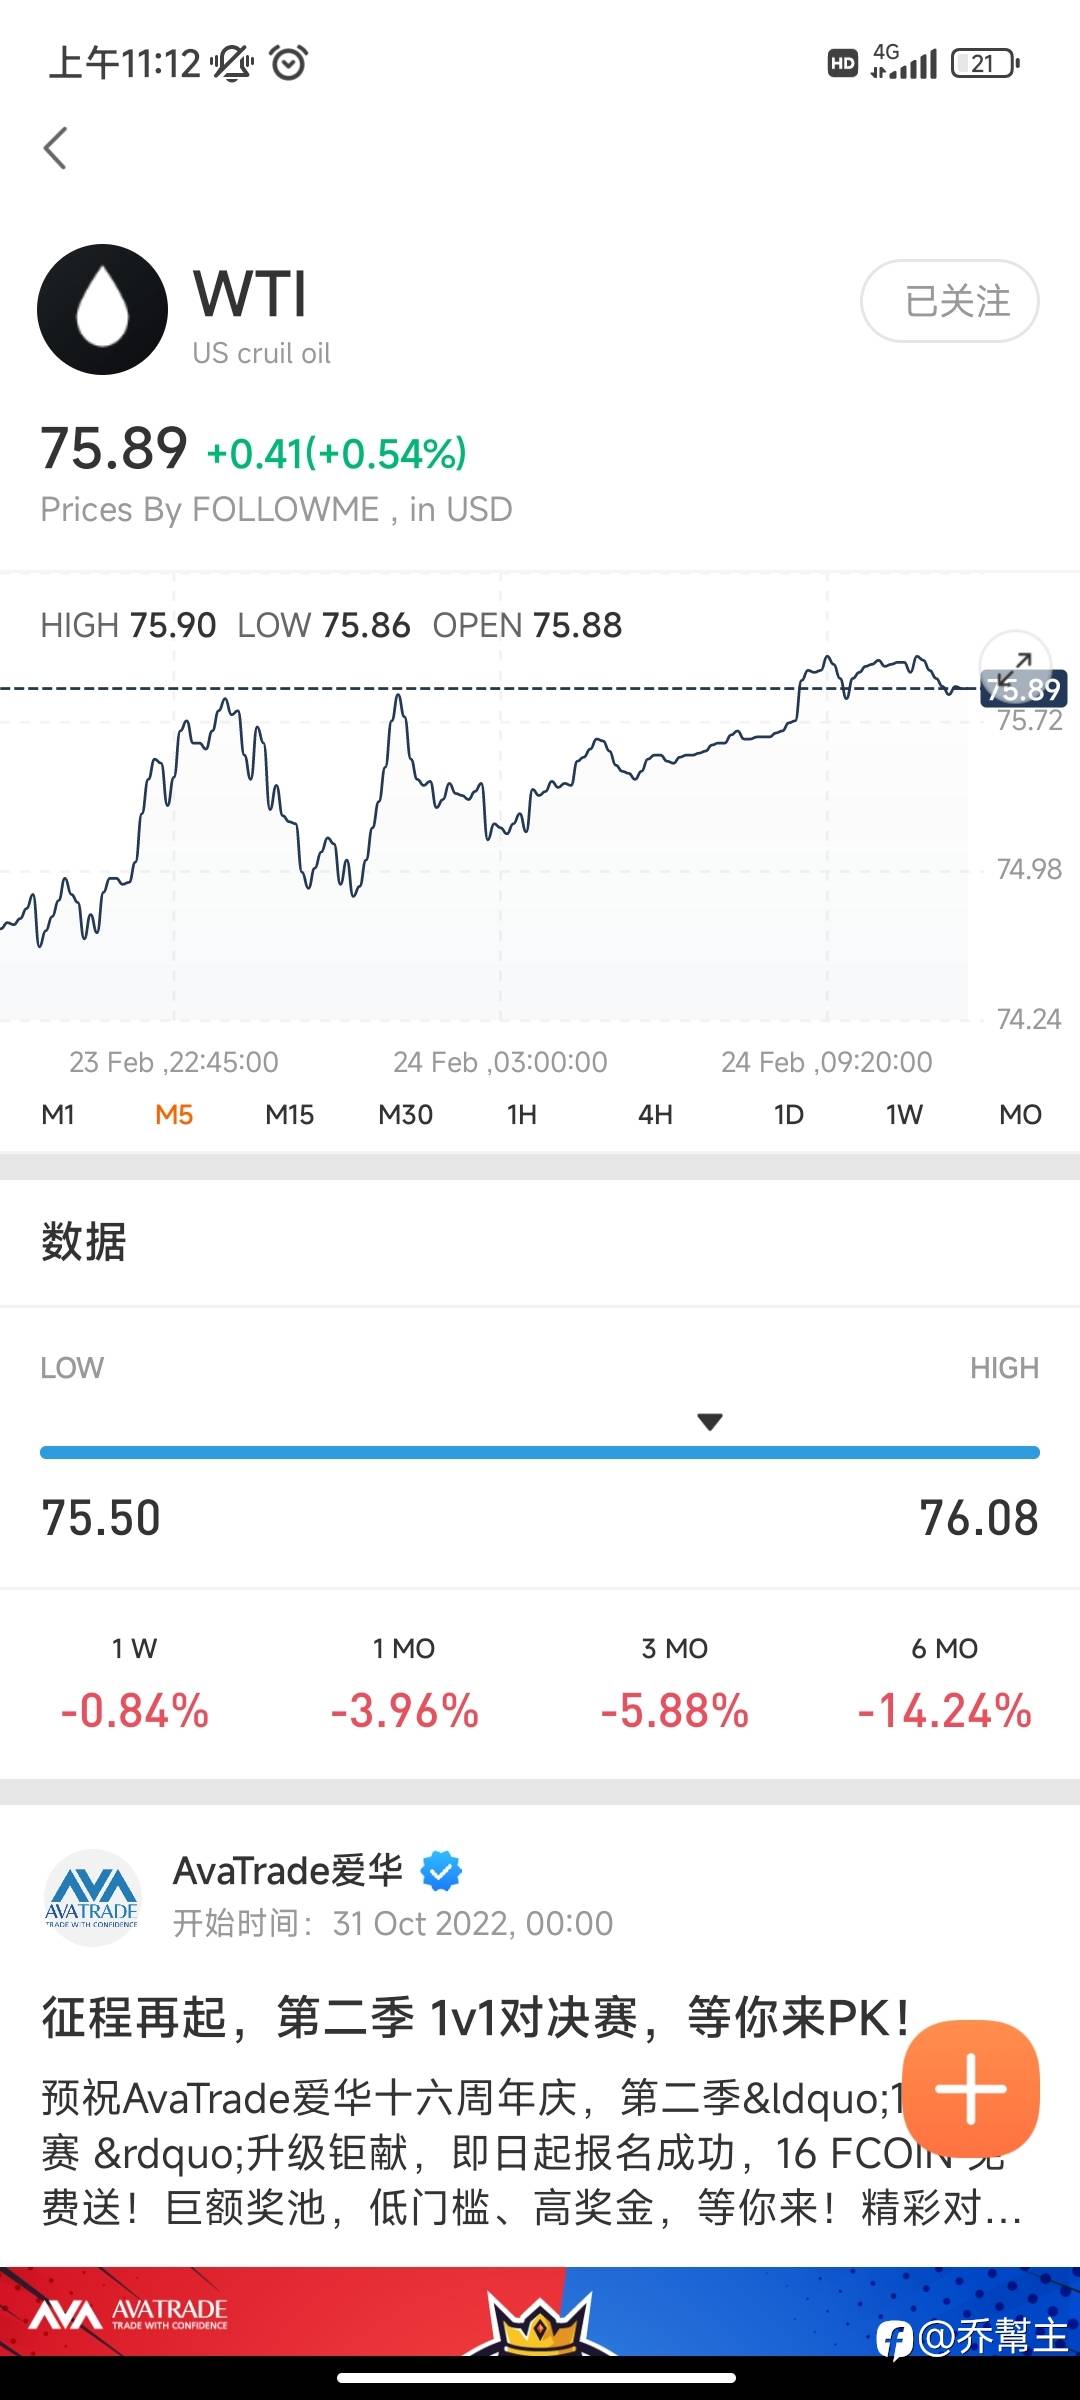Tap the back arrow icon

pyautogui.click(x=56, y=148)
